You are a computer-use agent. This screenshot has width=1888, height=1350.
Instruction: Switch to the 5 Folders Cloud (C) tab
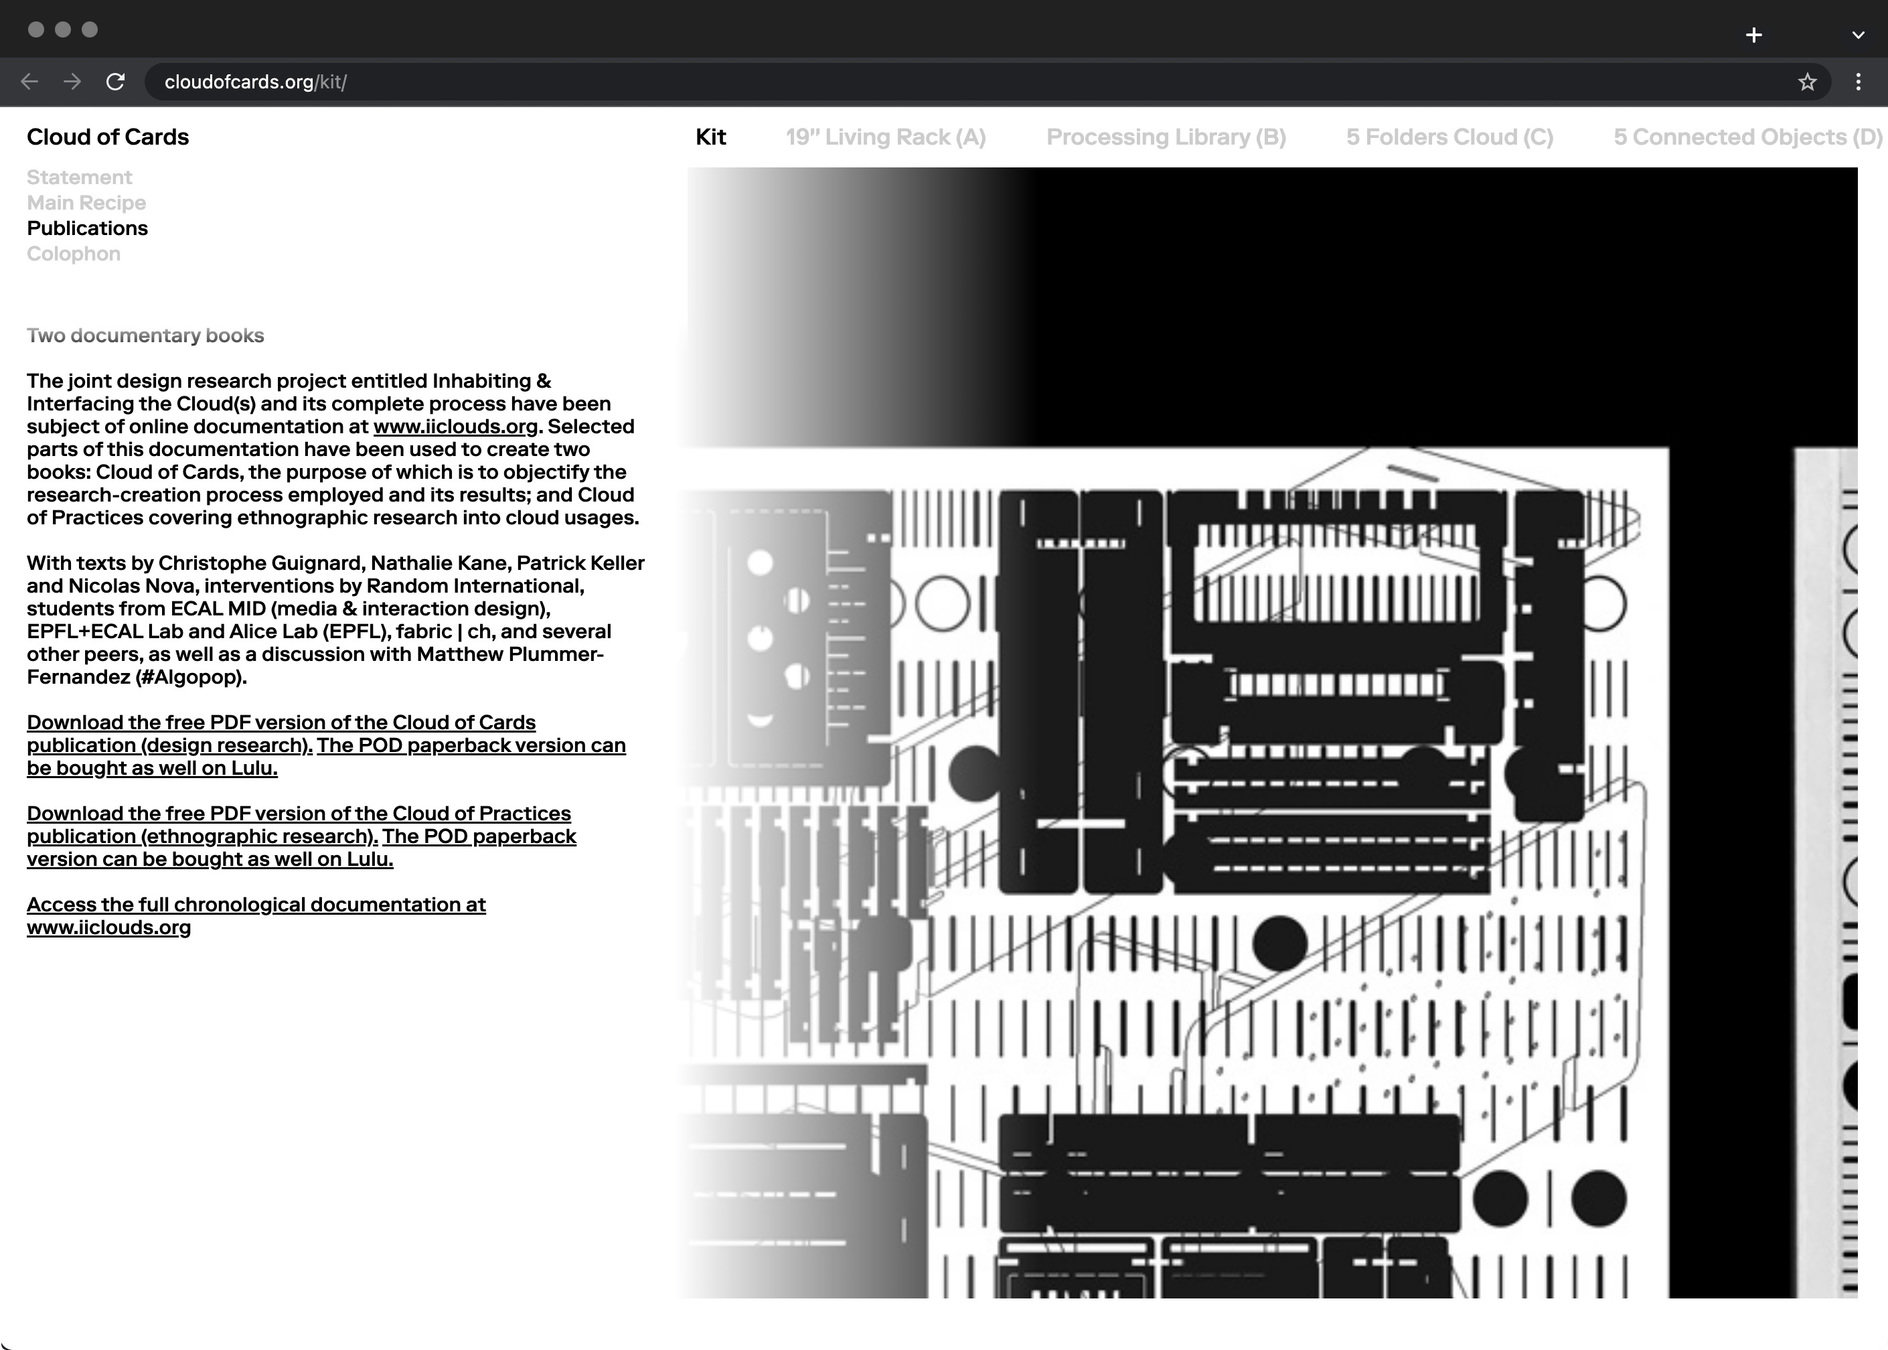[x=1449, y=137]
